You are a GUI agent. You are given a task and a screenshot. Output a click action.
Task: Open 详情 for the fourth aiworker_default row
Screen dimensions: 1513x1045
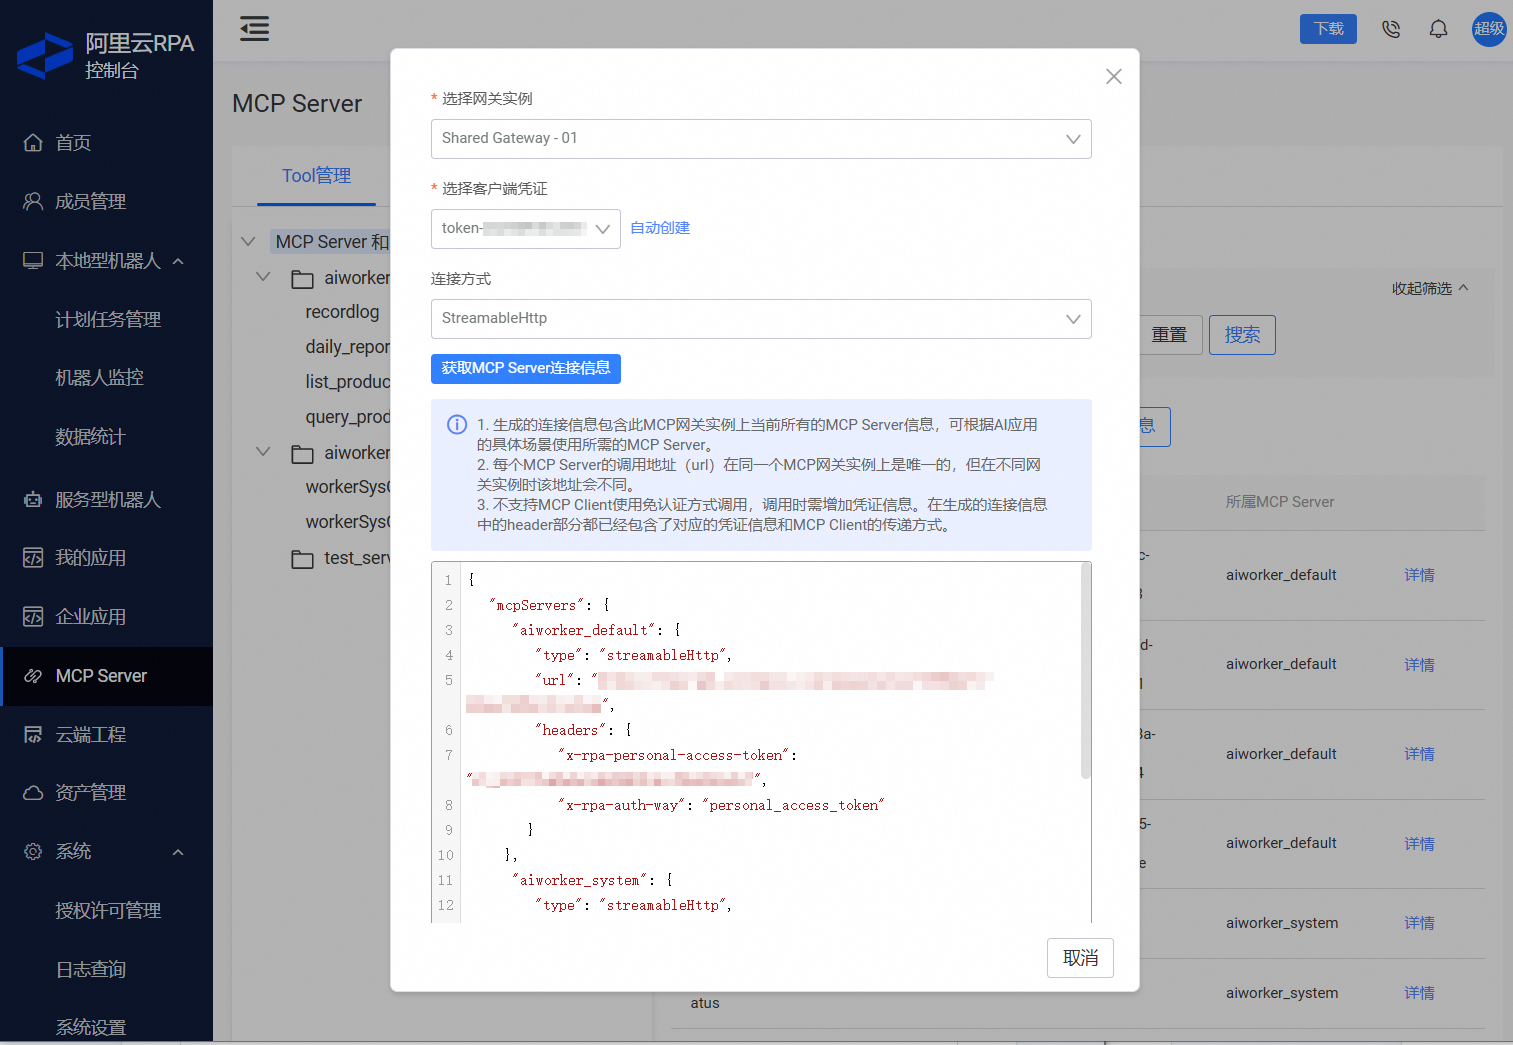1419,844
